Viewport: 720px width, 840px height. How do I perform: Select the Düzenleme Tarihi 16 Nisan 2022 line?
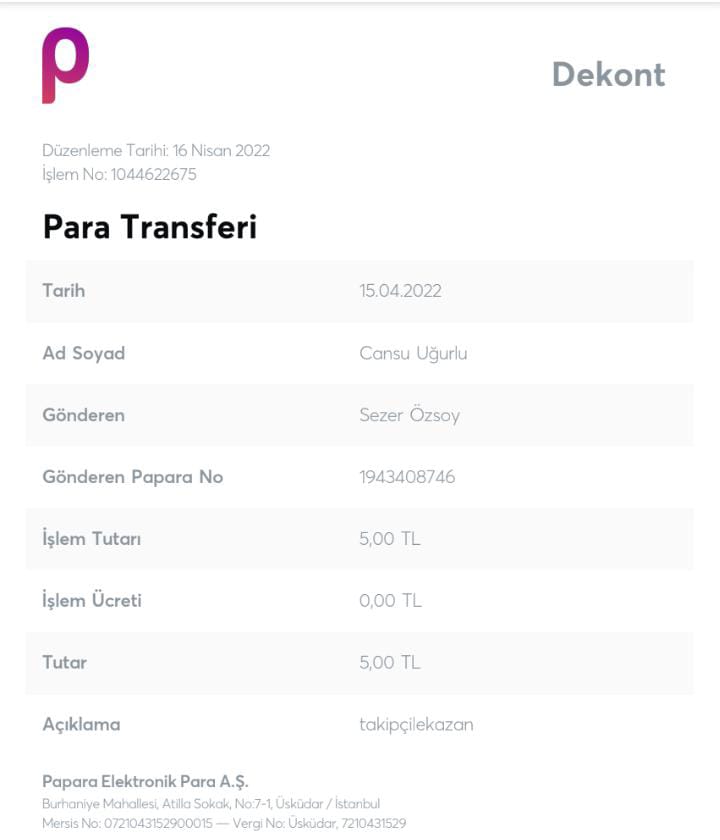point(156,151)
